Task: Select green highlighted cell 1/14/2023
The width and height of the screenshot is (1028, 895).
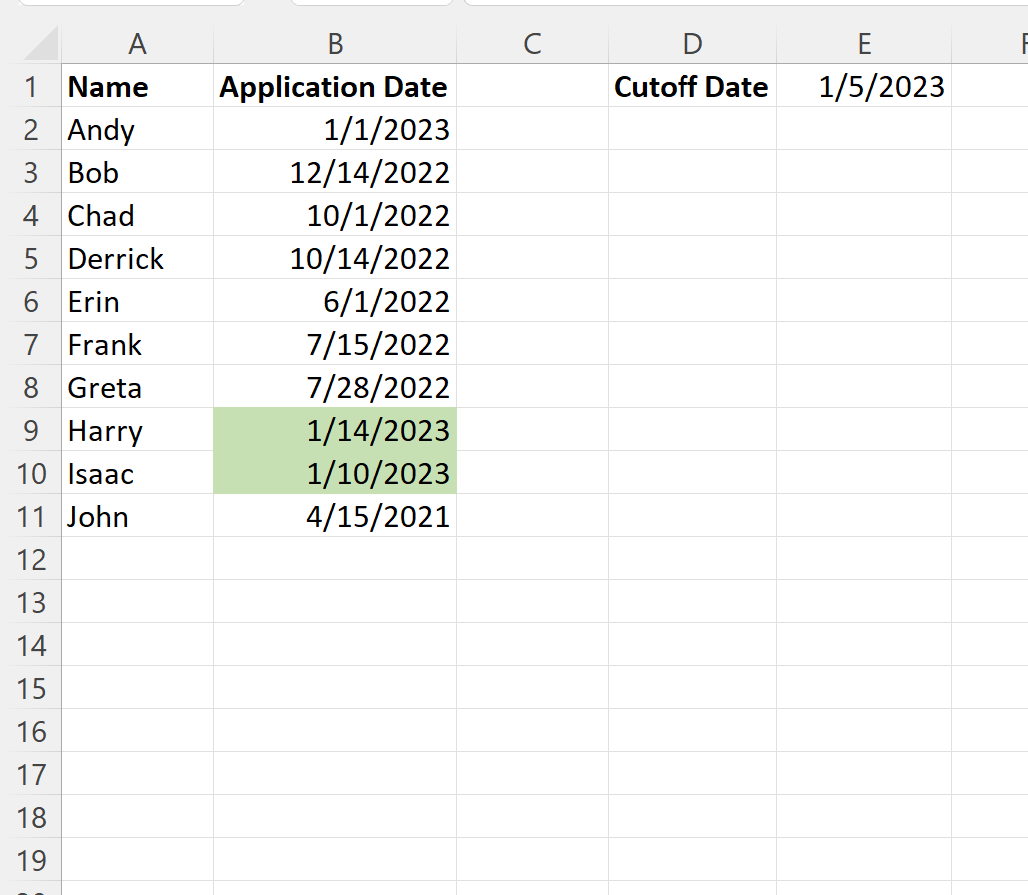Action: click(x=335, y=430)
